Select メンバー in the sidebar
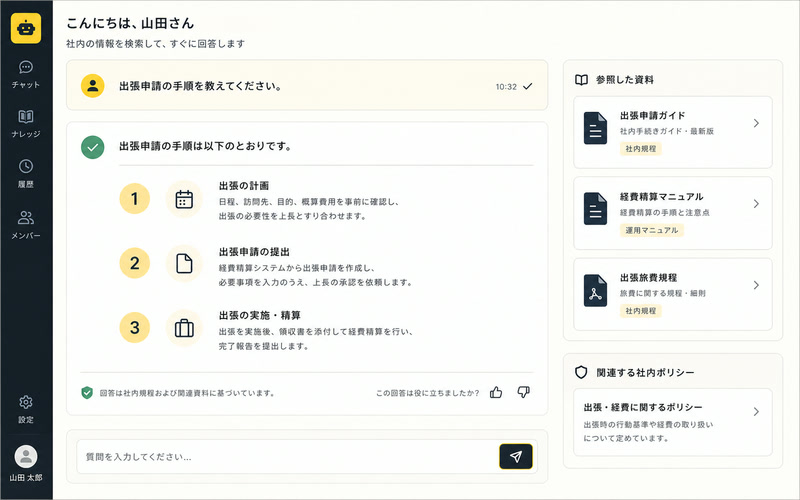This screenshot has width=800, height=500. pos(26,225)
